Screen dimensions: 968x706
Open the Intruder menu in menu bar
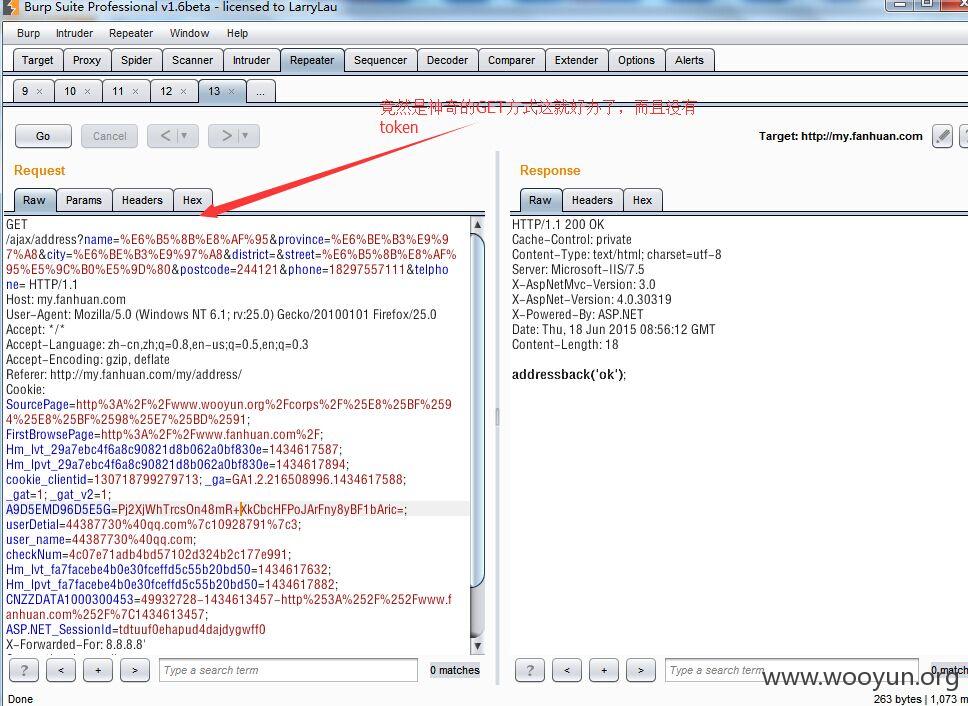[74, 33]
